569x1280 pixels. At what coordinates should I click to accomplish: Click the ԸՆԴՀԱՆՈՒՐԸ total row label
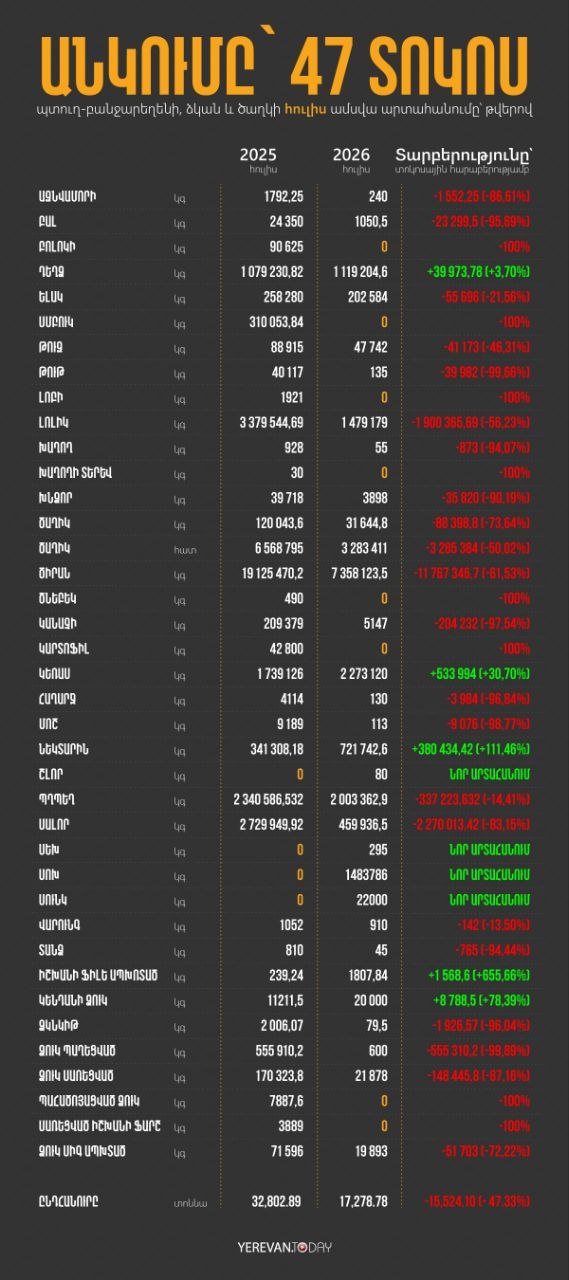(68, 1201)
